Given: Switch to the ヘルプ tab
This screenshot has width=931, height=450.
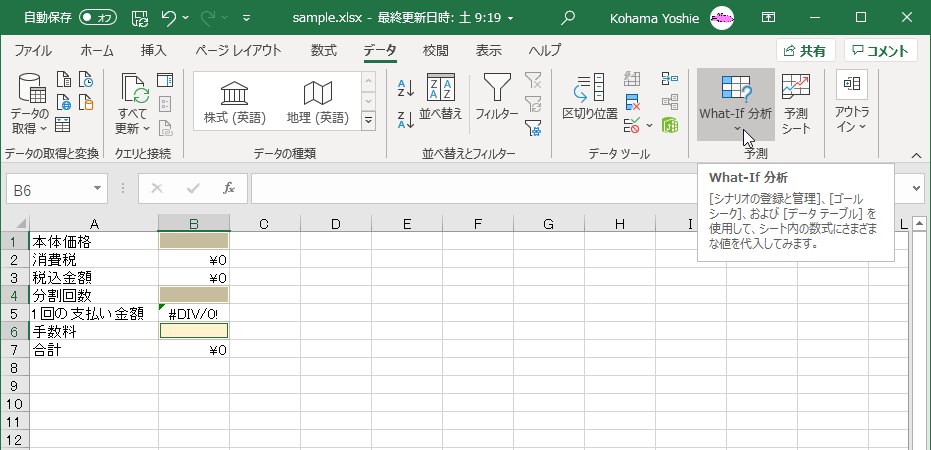Looking at the screenshot, I should tap(544, 50).
